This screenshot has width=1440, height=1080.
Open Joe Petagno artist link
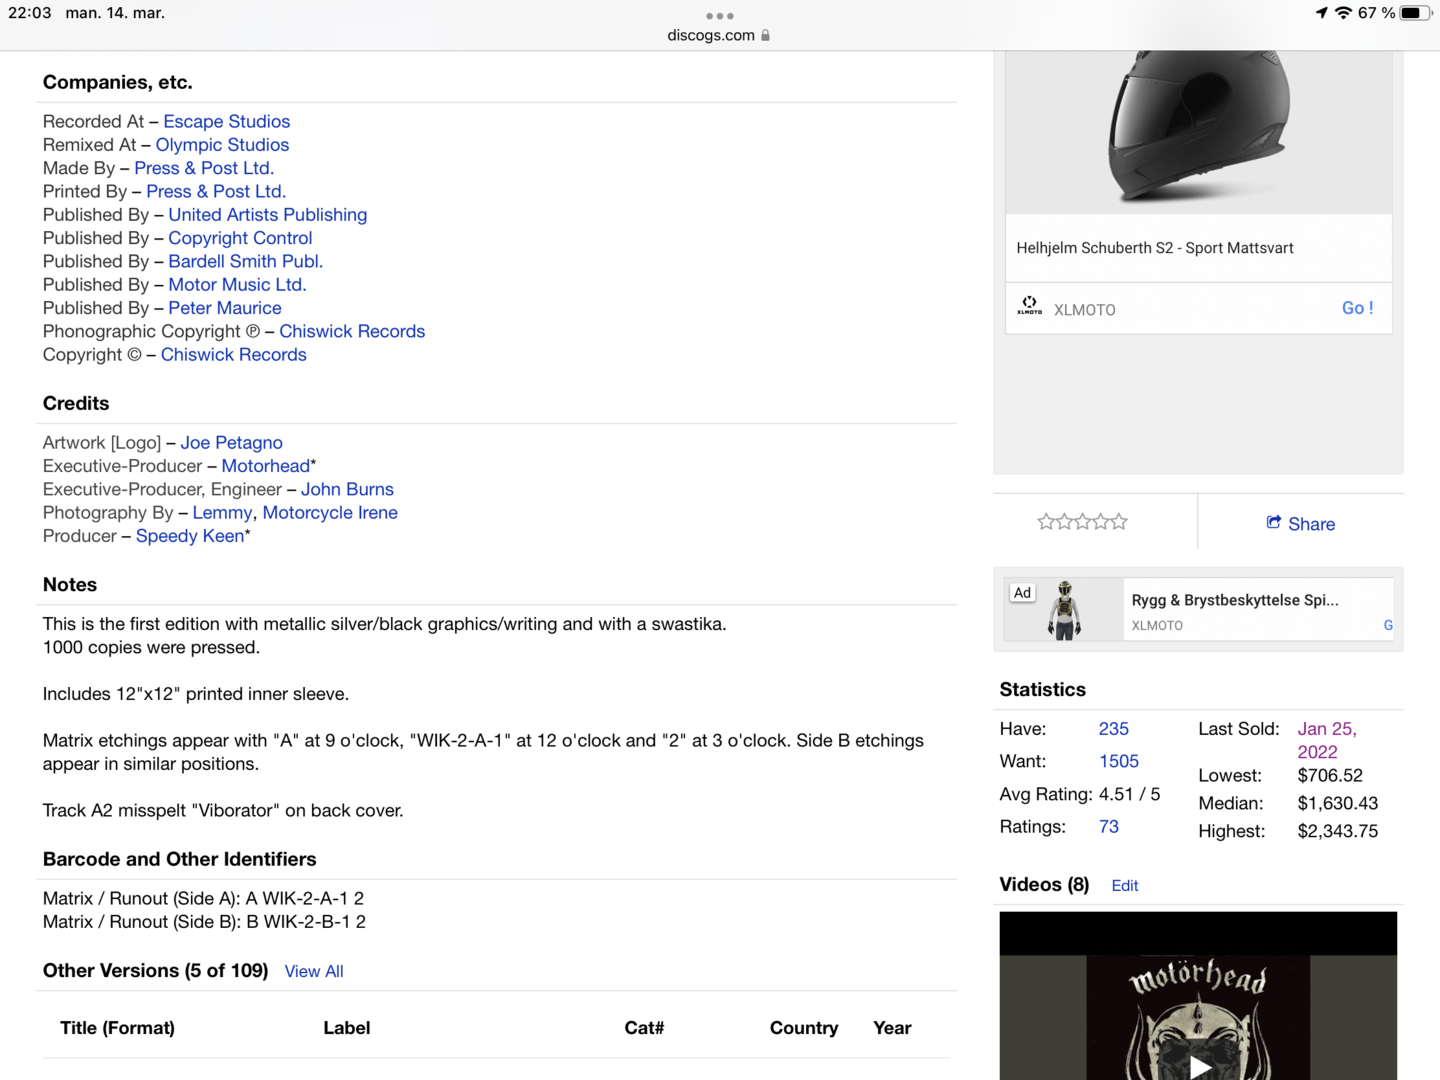point(232,443)
